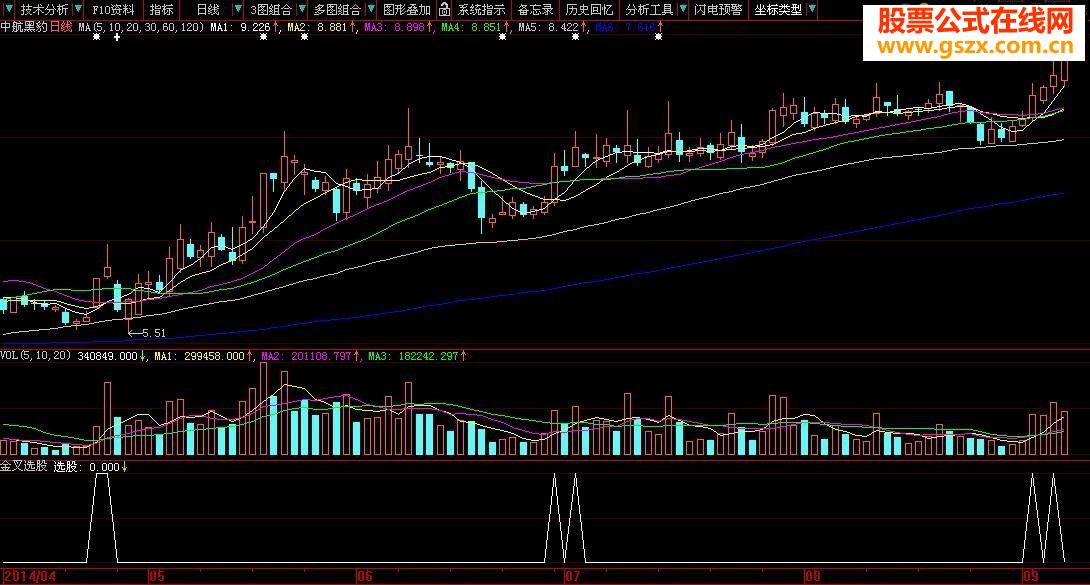Click the 09 month marker on the time axis
The height and width of the screenshot is (585, 1090).
[1032, 576]
